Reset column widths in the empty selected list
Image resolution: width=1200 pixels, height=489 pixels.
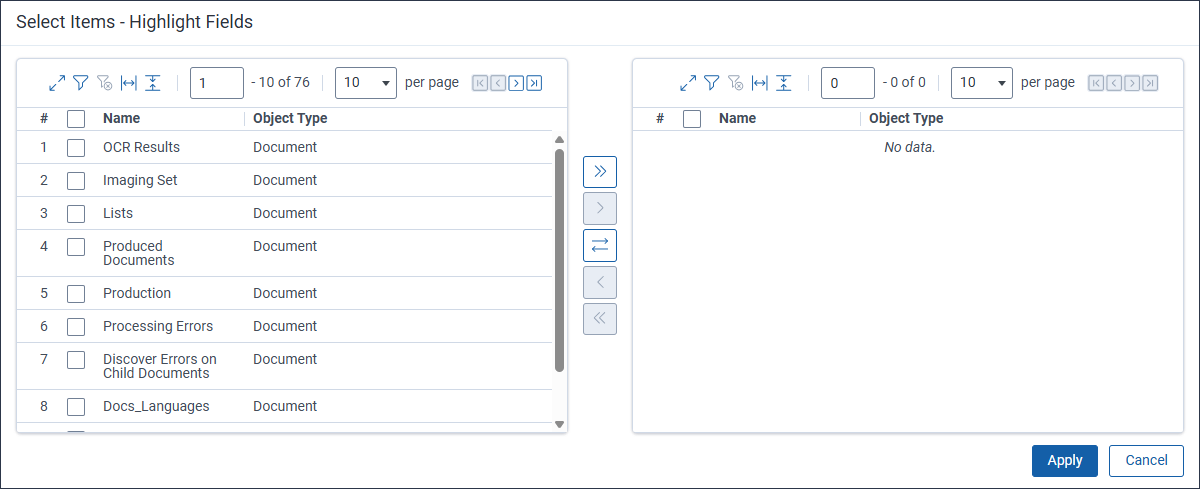[760, 83]
